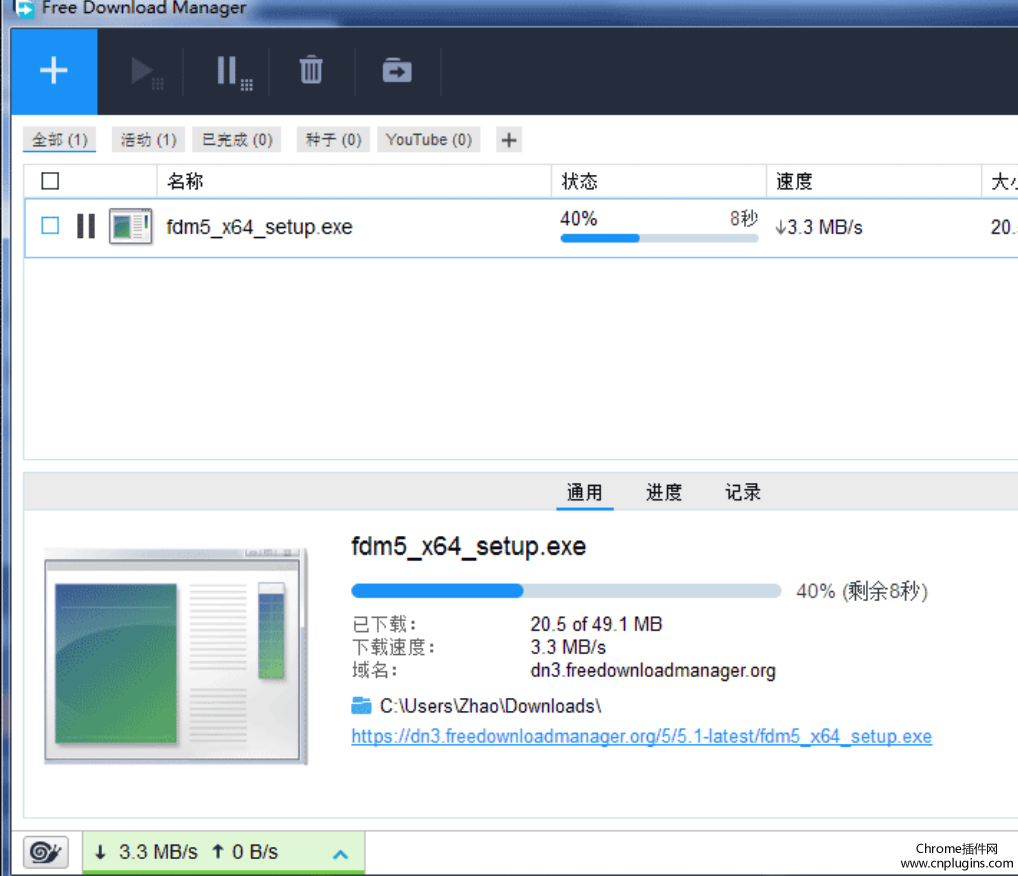Screen dimensions: 1018x876
Task: Move download using the folder-arrow icon
Action: tap(397, 70)
